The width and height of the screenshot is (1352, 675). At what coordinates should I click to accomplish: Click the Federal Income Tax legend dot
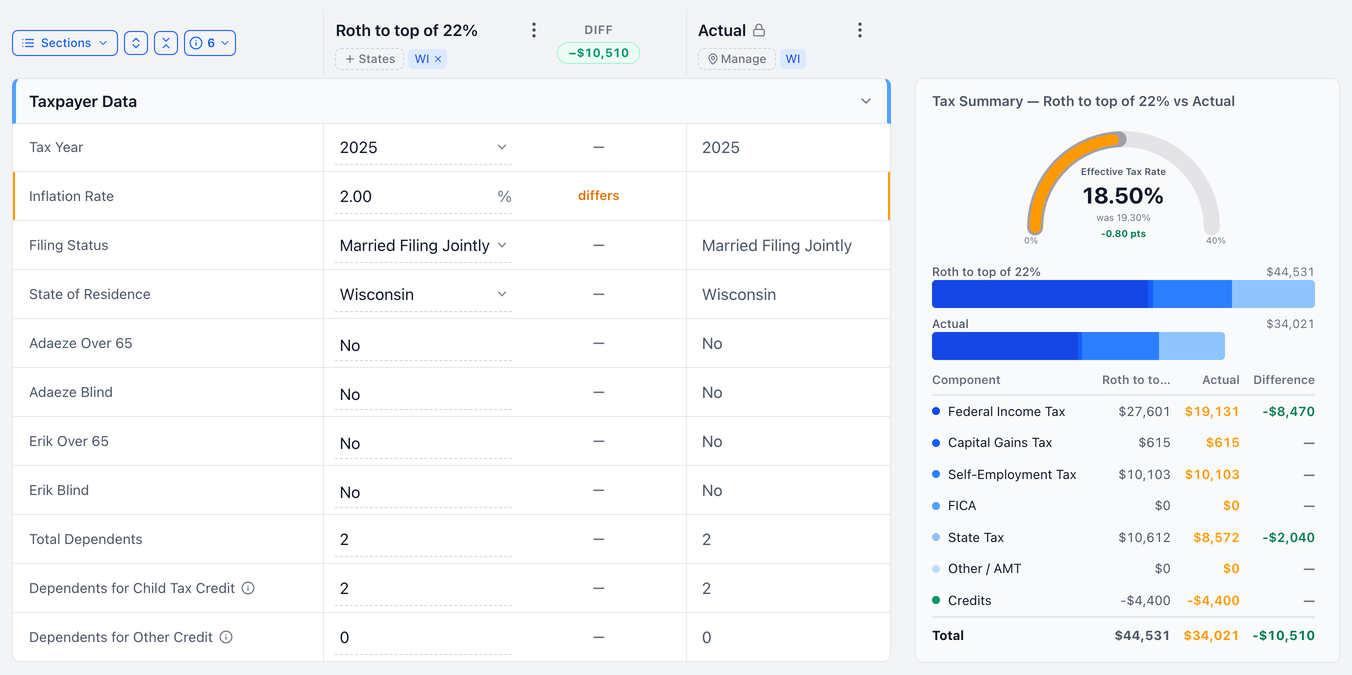tap(936, 411)
